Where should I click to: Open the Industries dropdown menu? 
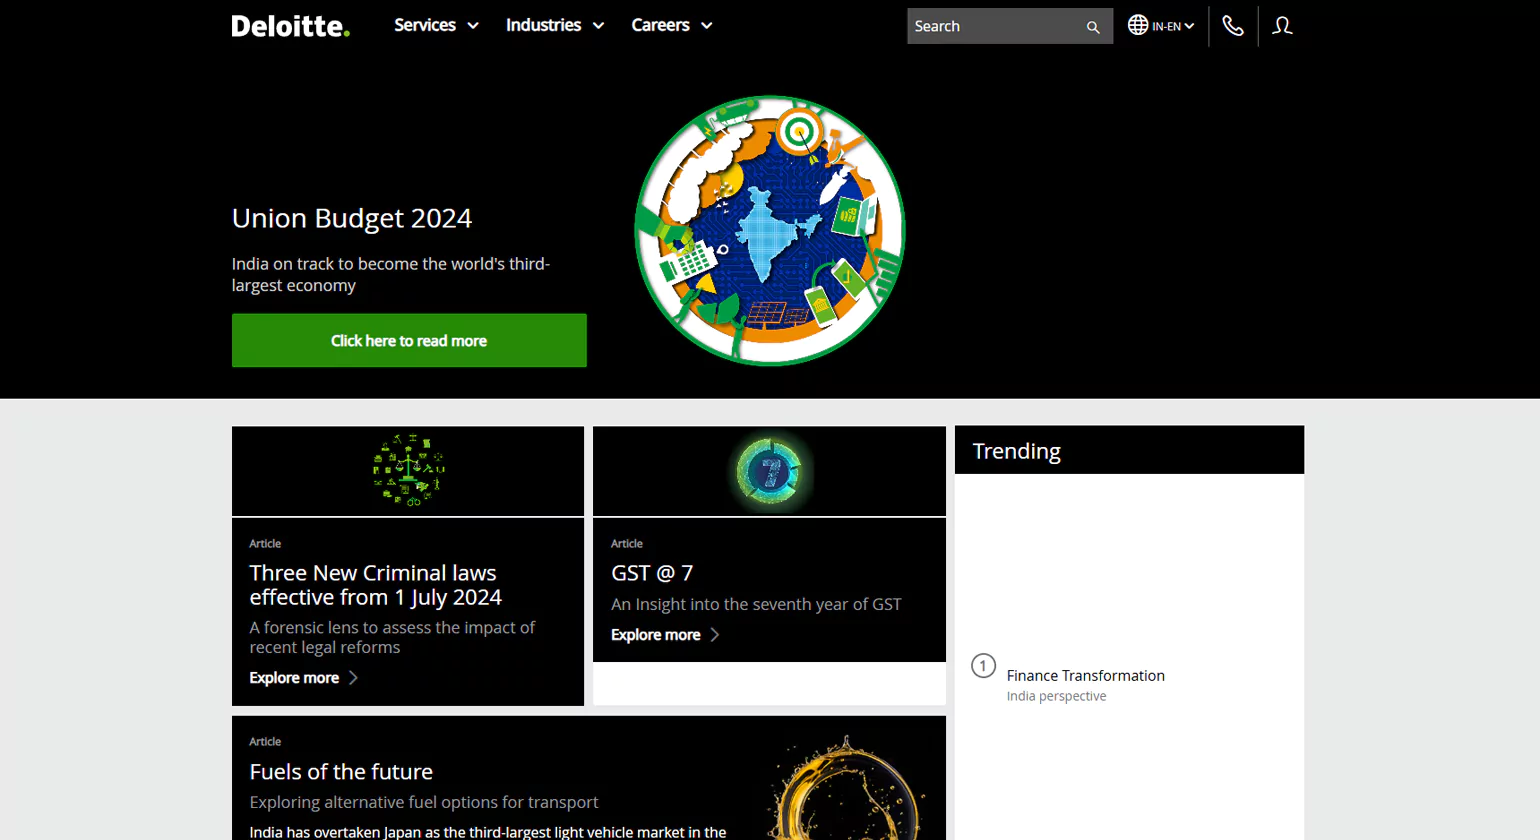tap(555, 25)
